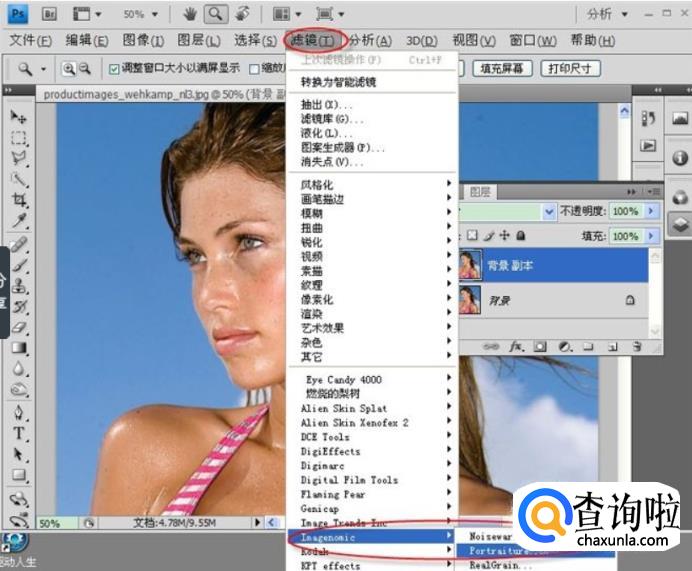Select the Hand tool in application bar
The width and height of the screenshot is (692, 571).
point(190,14)
